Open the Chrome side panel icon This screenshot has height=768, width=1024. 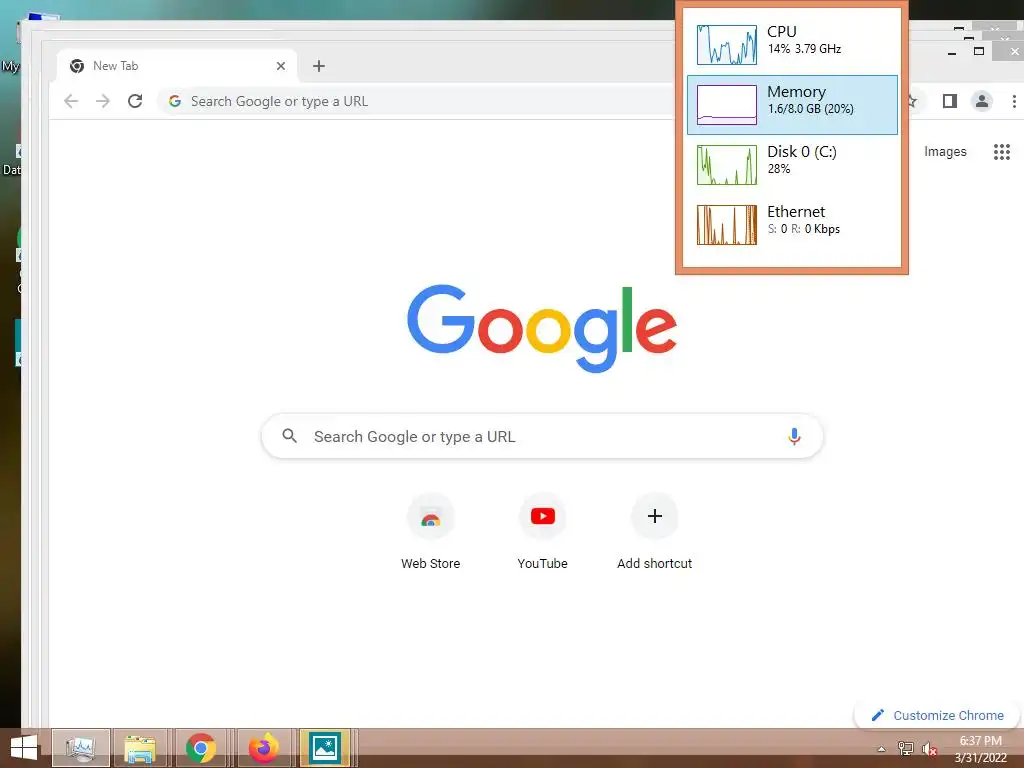point(950,101)
